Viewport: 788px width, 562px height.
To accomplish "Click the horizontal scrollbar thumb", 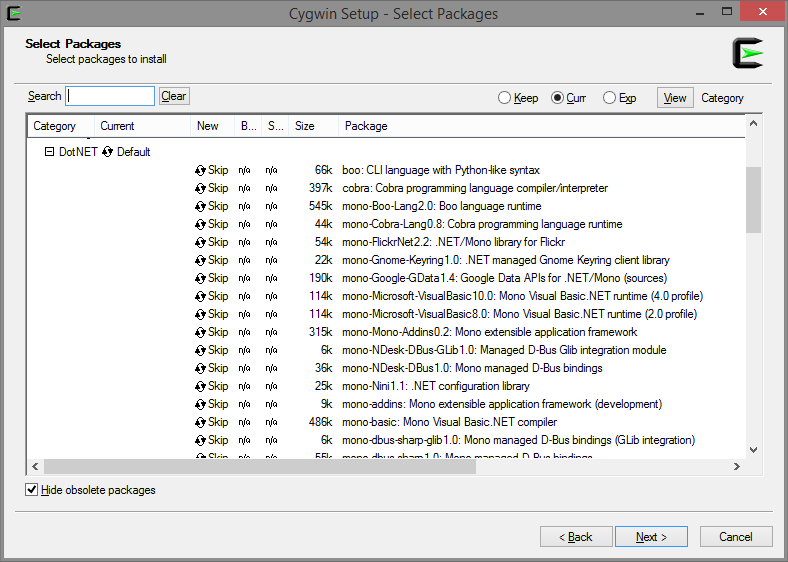I will tap(260, 466).
